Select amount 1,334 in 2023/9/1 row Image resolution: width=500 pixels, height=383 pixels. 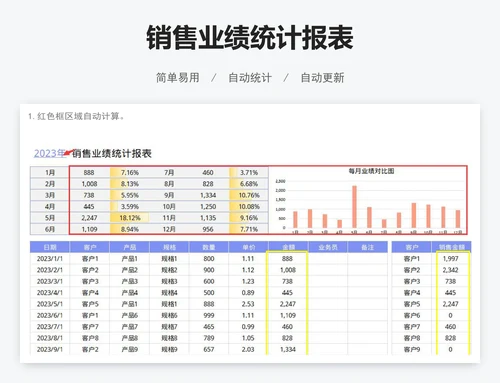[x=288, y=349]
